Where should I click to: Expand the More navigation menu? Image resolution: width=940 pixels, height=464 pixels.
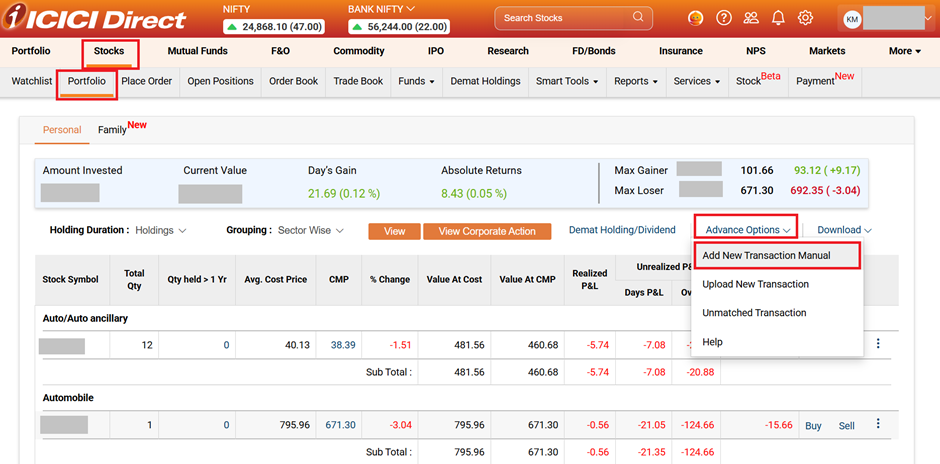[x=904, y=51]
